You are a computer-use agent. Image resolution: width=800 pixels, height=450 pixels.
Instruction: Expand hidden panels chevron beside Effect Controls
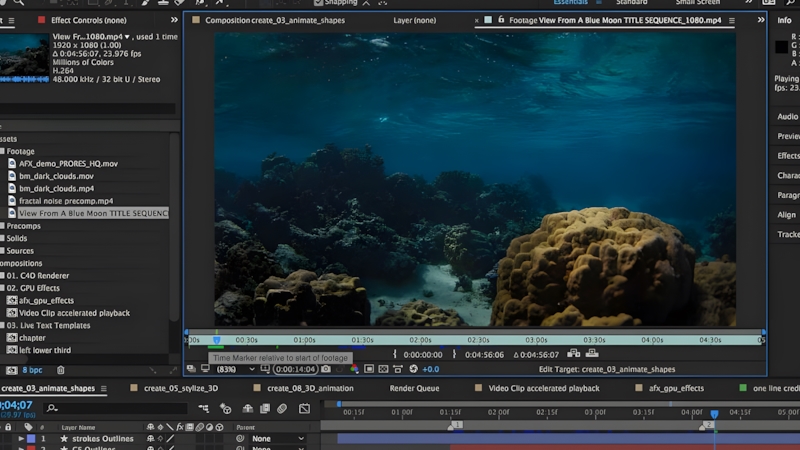(x=175, y=20)
